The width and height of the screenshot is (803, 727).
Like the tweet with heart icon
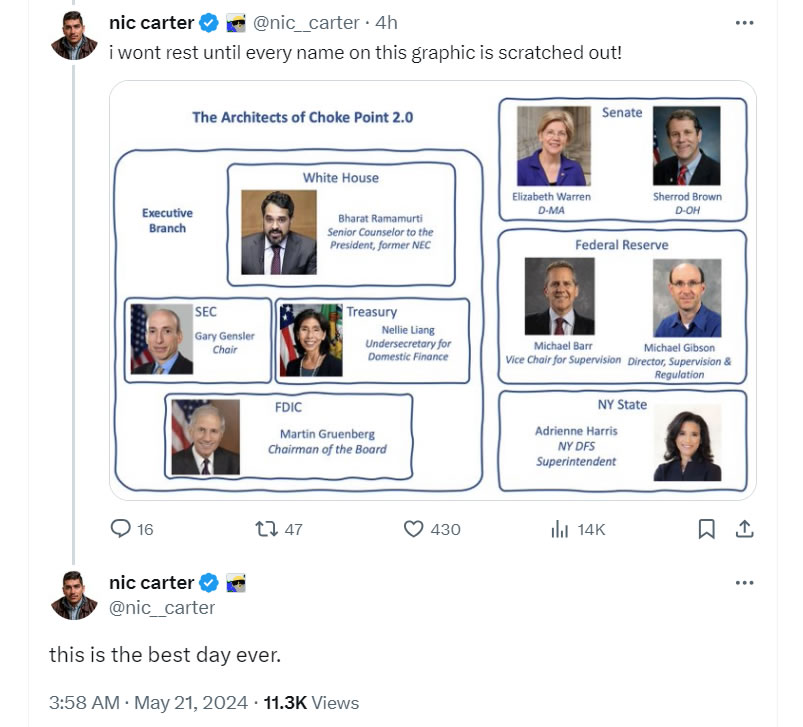pyautogui.click(x=414, y=529)
